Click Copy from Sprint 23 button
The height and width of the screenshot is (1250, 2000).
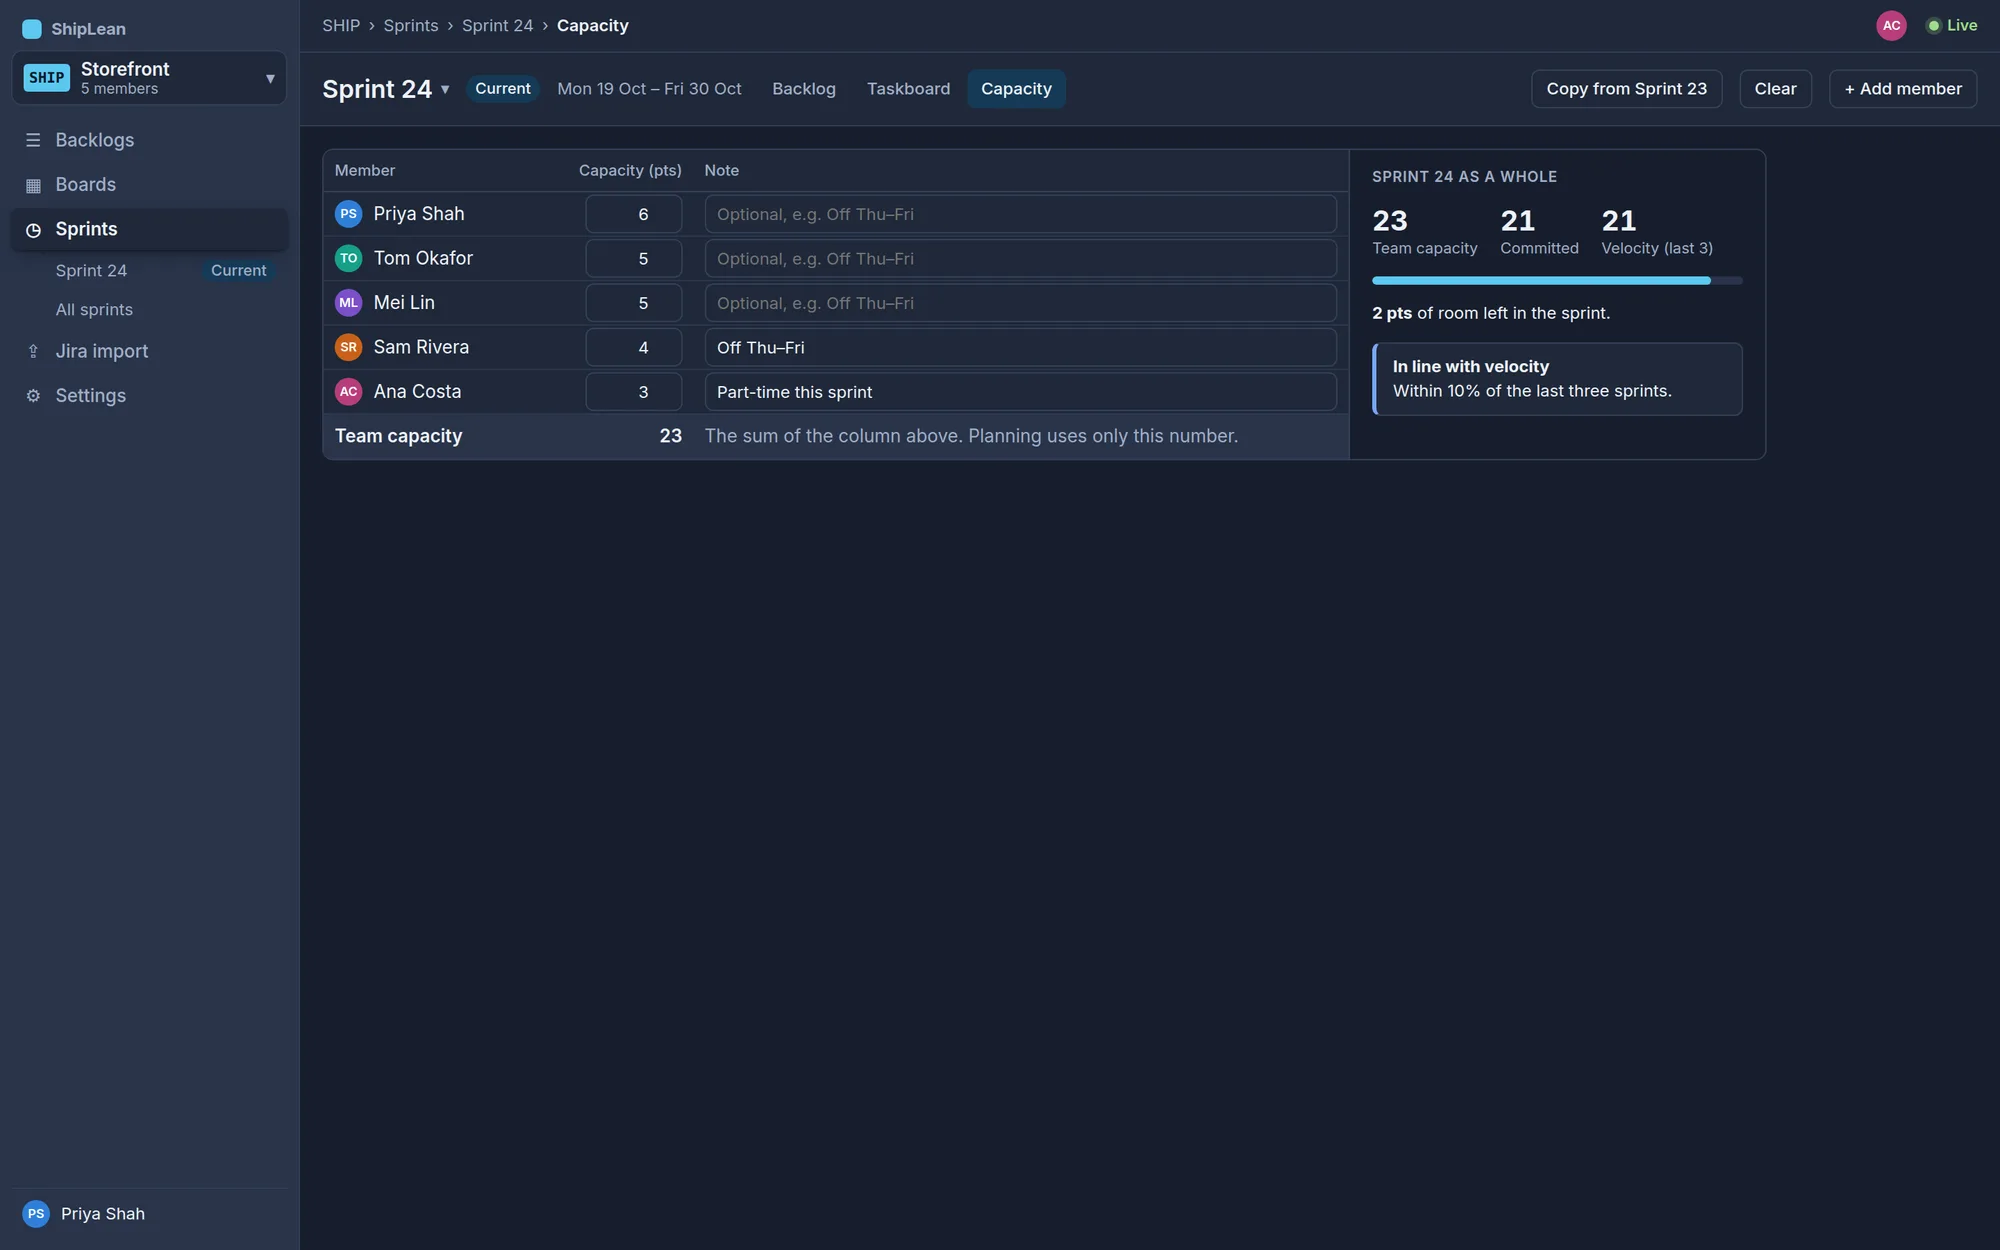pyautogui.click(x=1626, y=89)
